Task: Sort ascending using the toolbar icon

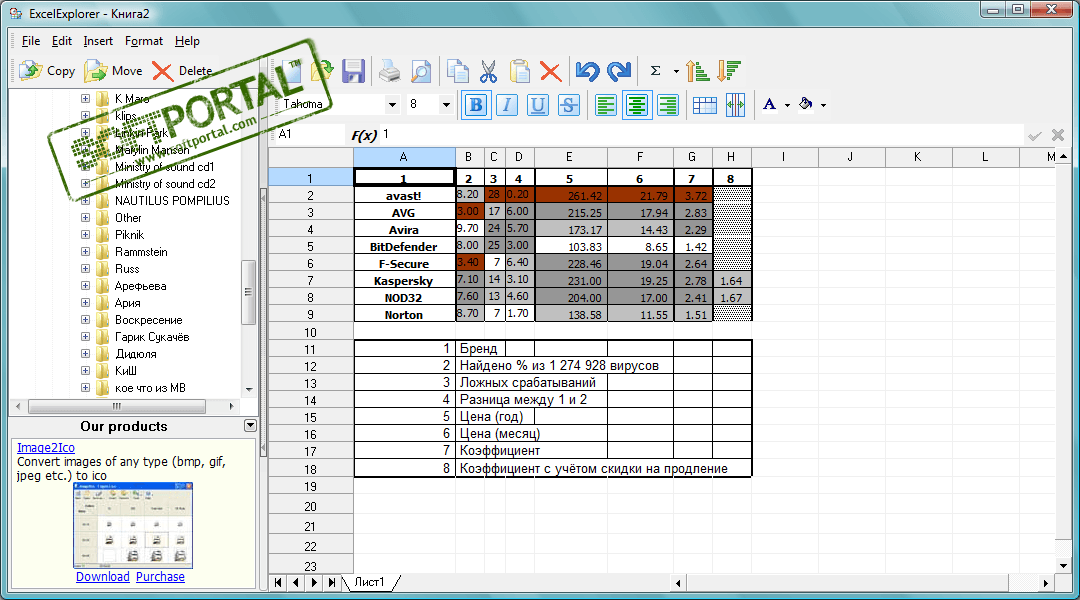Action: tap(698, 70)
